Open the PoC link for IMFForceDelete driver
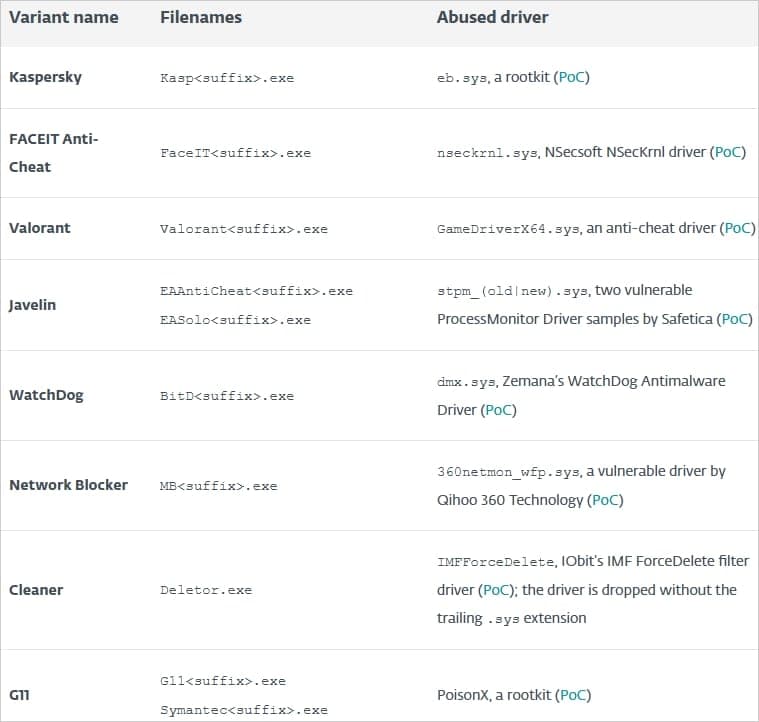This screenshot has width=759, height=722. [496, 590]
